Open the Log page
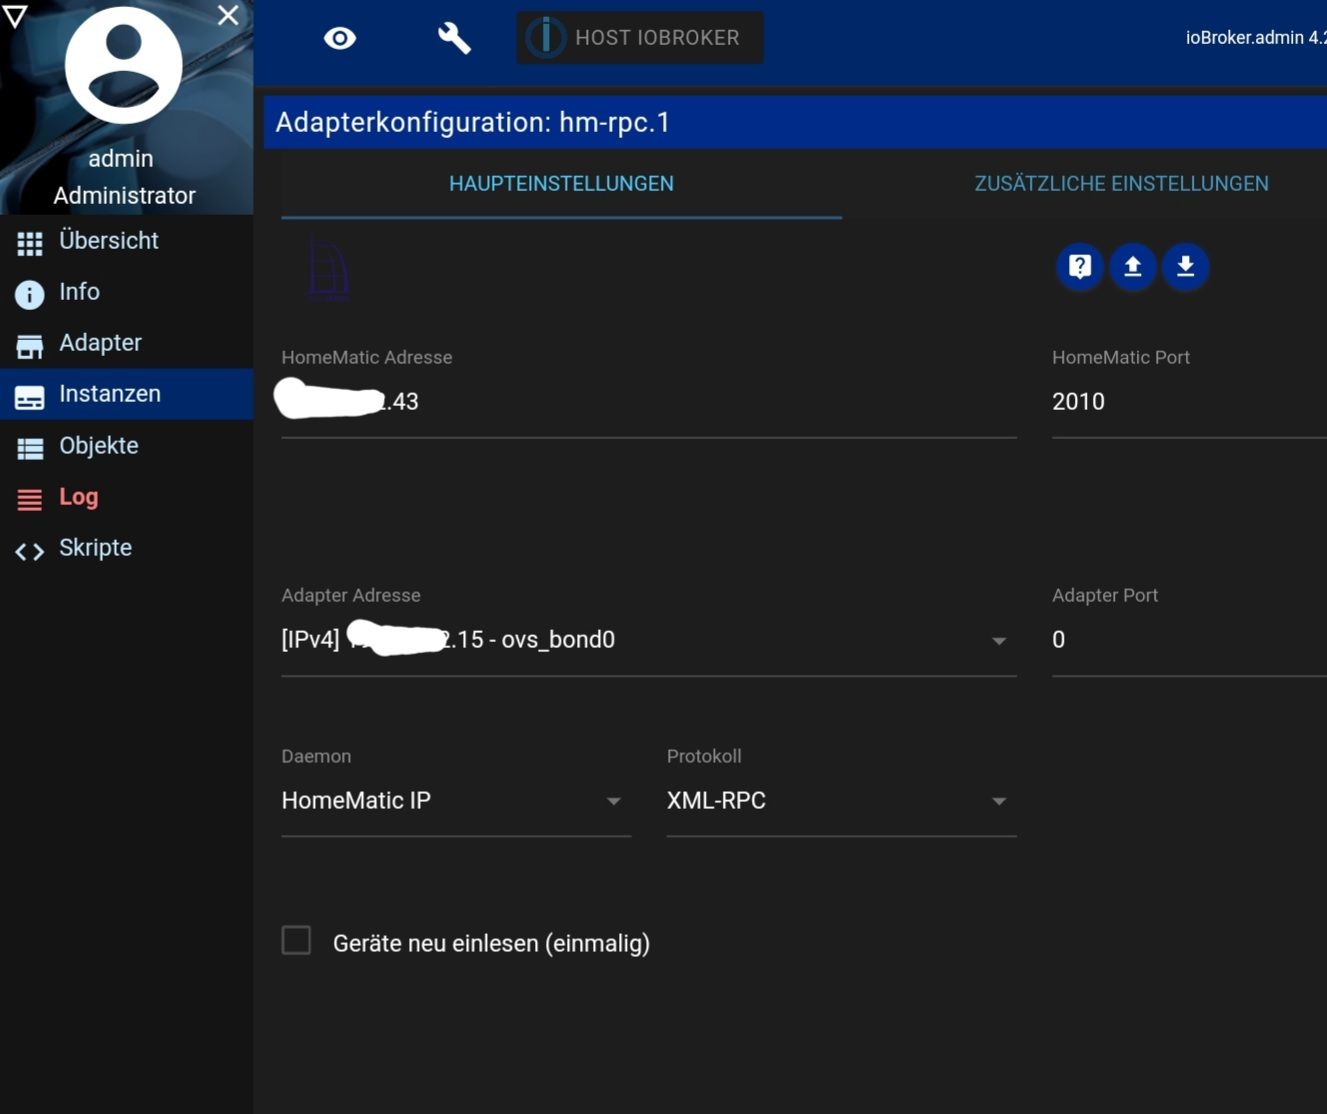Image resolution: width=1327 pixels, height=1114 pixels. pos(126,497)
